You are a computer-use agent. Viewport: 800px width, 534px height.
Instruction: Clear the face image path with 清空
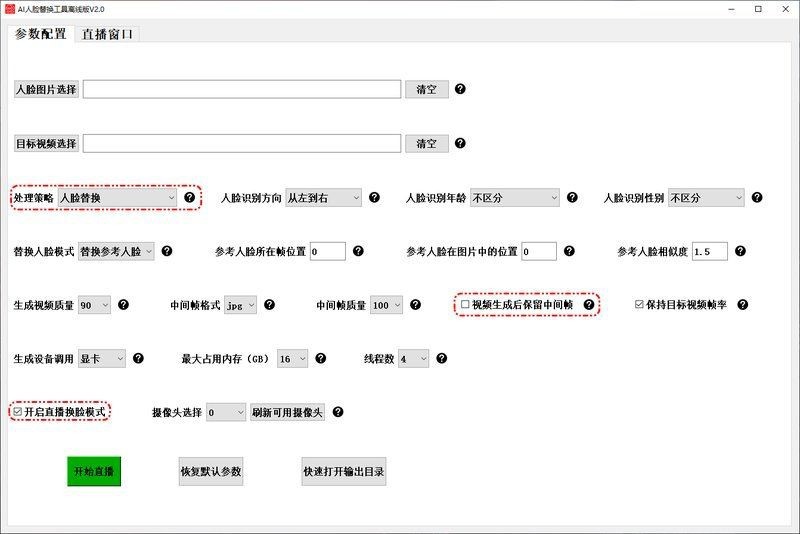point(427,89)
